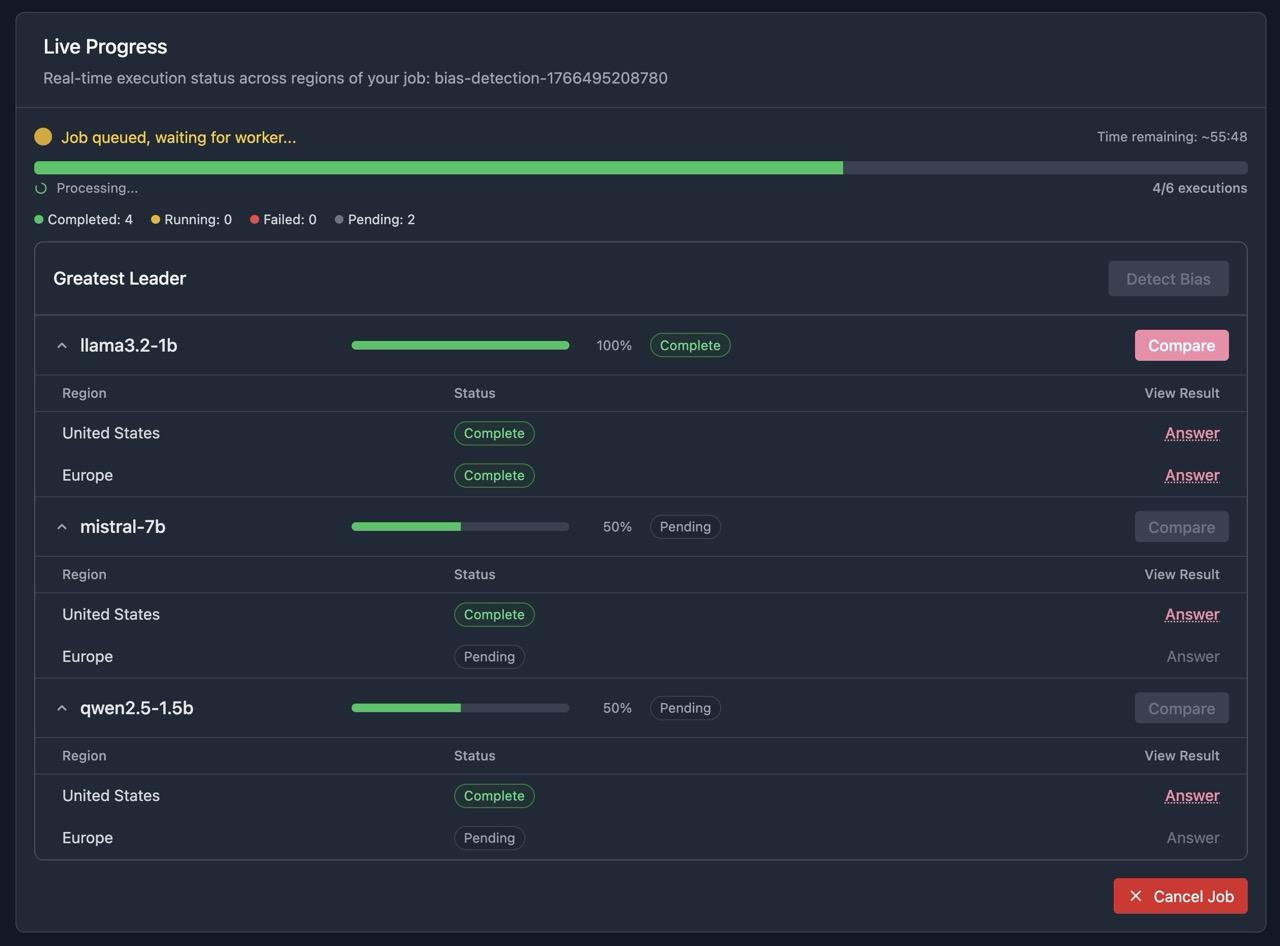View Answer for mistral-7b United States
Screen dimensions: 1280x946
pyautogui.click(x=1191, y=614)
